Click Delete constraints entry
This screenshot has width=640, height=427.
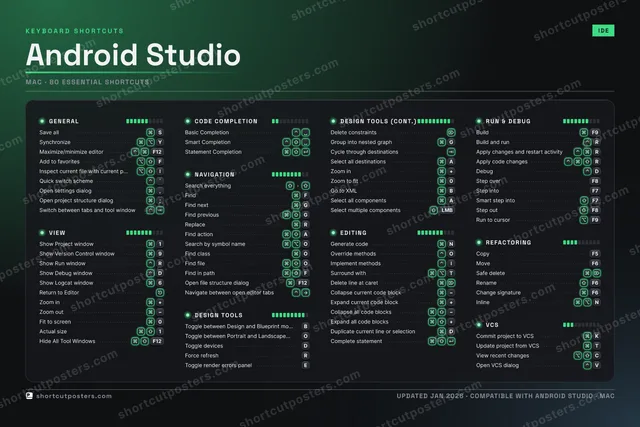coord(393,132)
